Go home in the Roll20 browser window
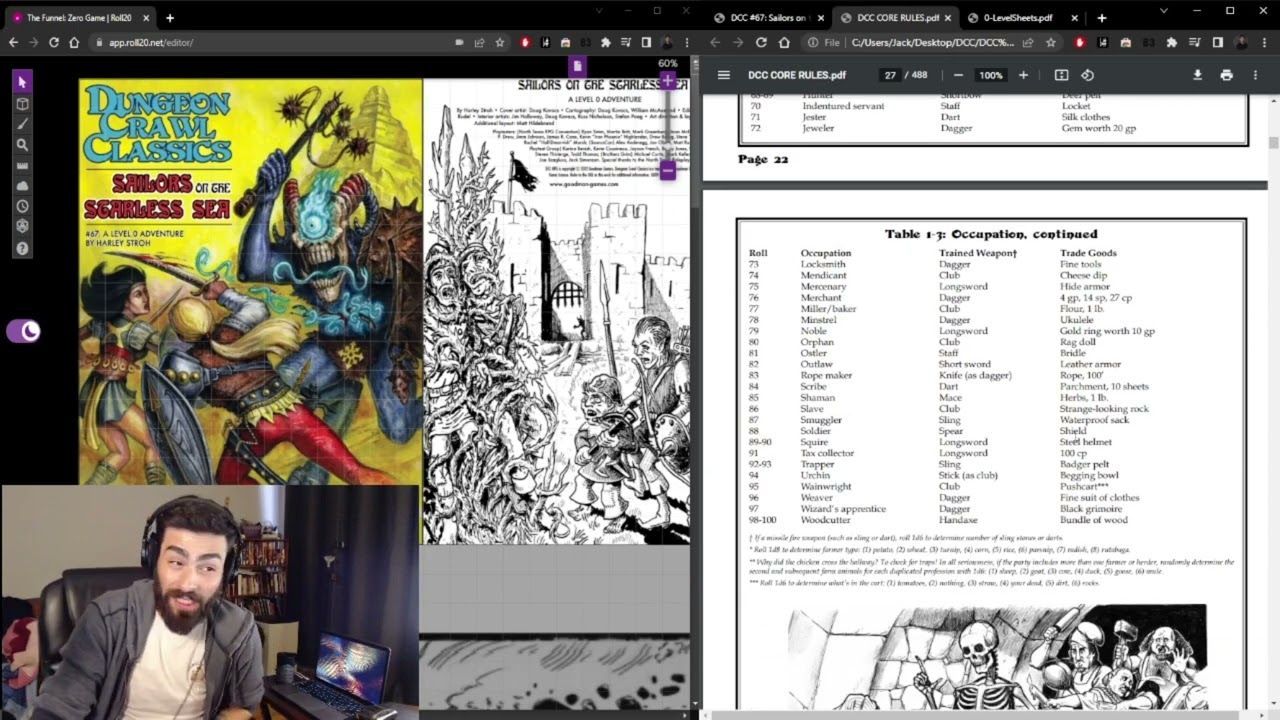Screen dimensions: 1280x720 click(x=75, y=42)
